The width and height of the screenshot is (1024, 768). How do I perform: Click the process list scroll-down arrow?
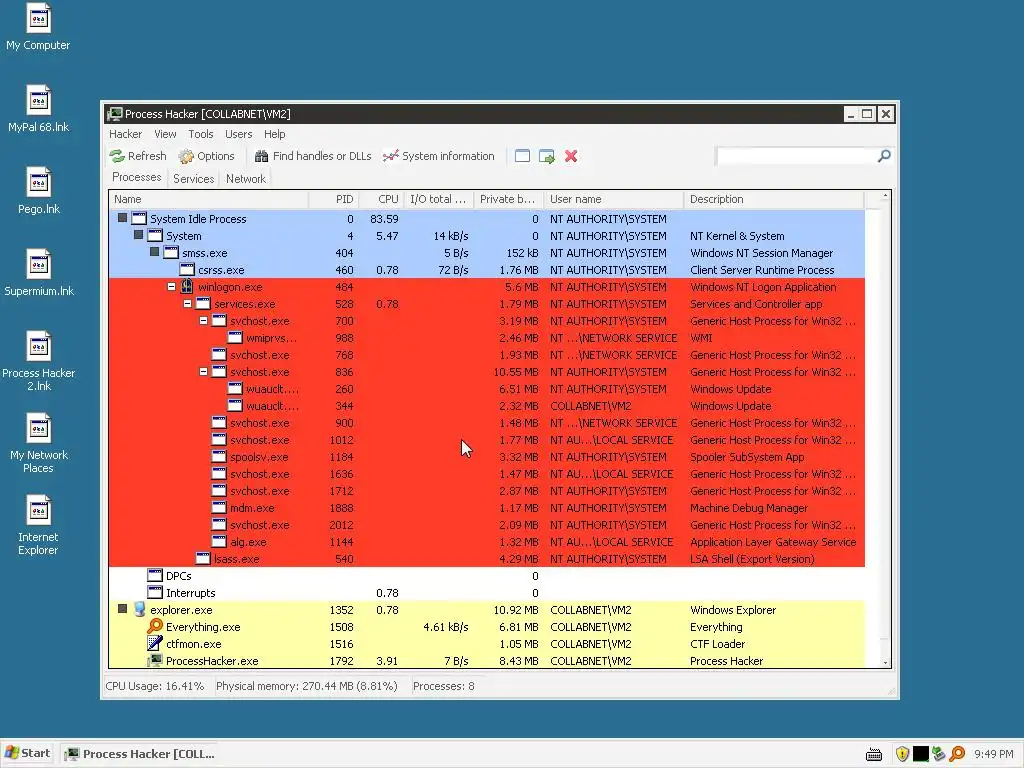tap(886, 662)
